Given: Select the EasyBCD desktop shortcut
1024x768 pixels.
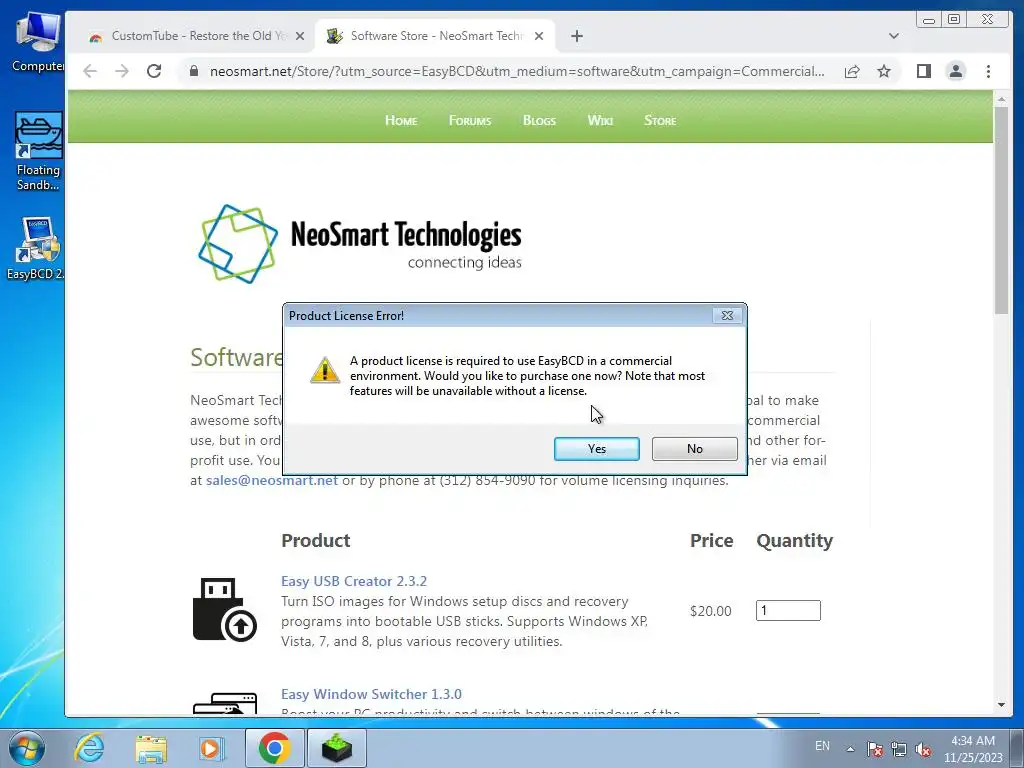Looking at the screenshot, I should [36, 248].
